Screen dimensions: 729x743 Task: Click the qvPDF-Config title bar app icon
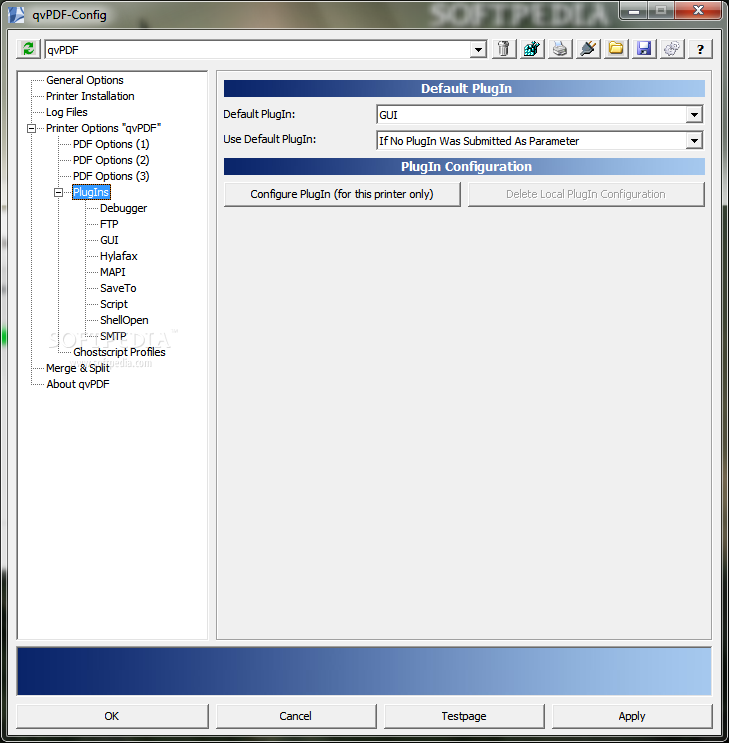tap(17, 14)
